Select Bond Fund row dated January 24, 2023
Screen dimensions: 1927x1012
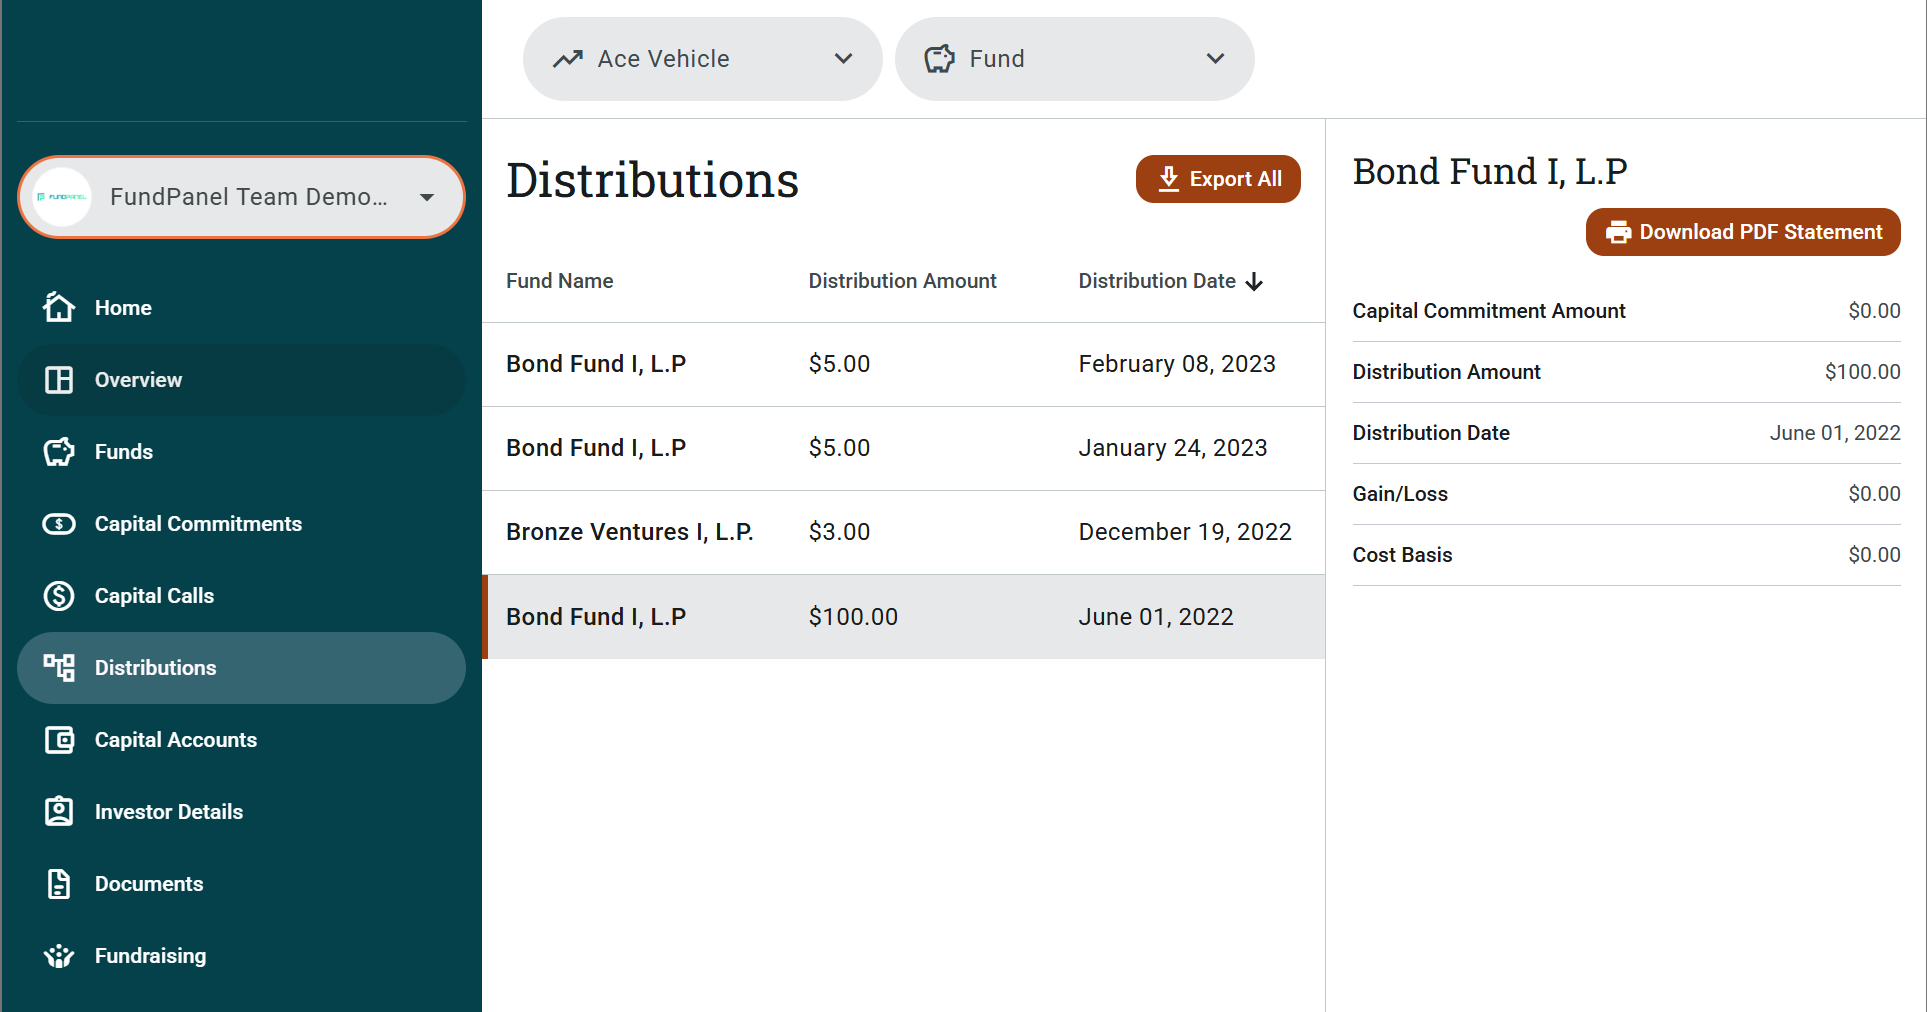904,448
